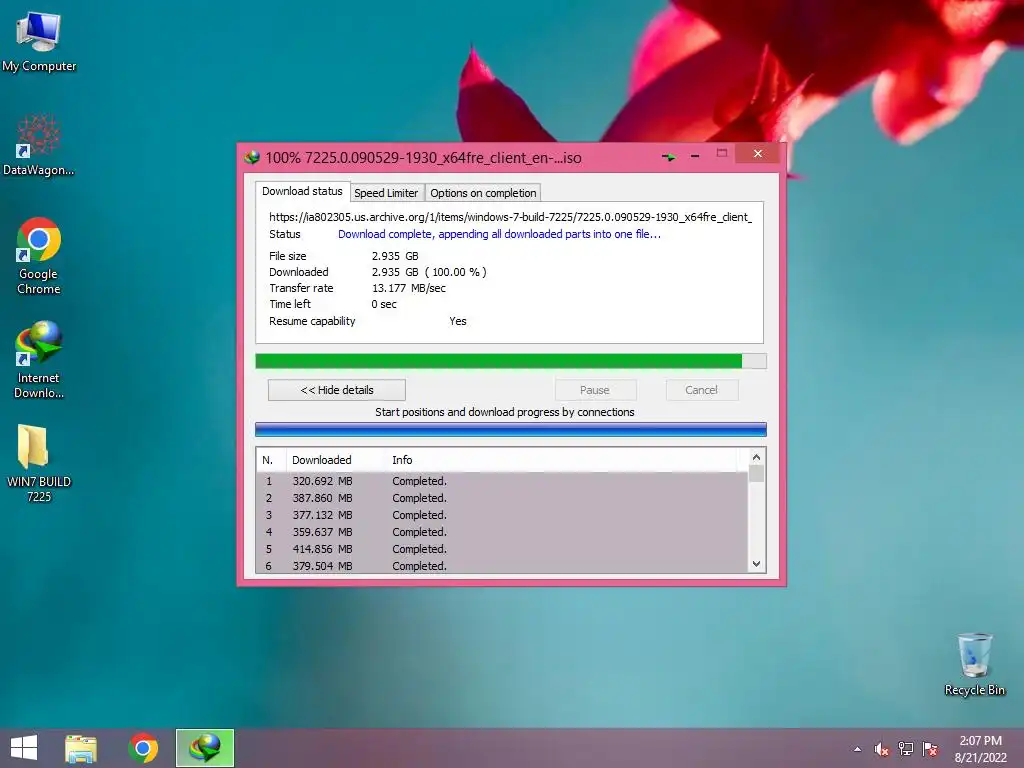Click Resume capability value Yes
The width and height of the screenshot is (1024, 768).
coord(458,321)
